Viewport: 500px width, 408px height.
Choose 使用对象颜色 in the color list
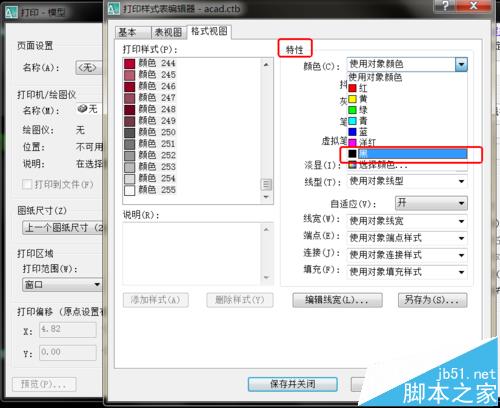[x=407, y=77]
